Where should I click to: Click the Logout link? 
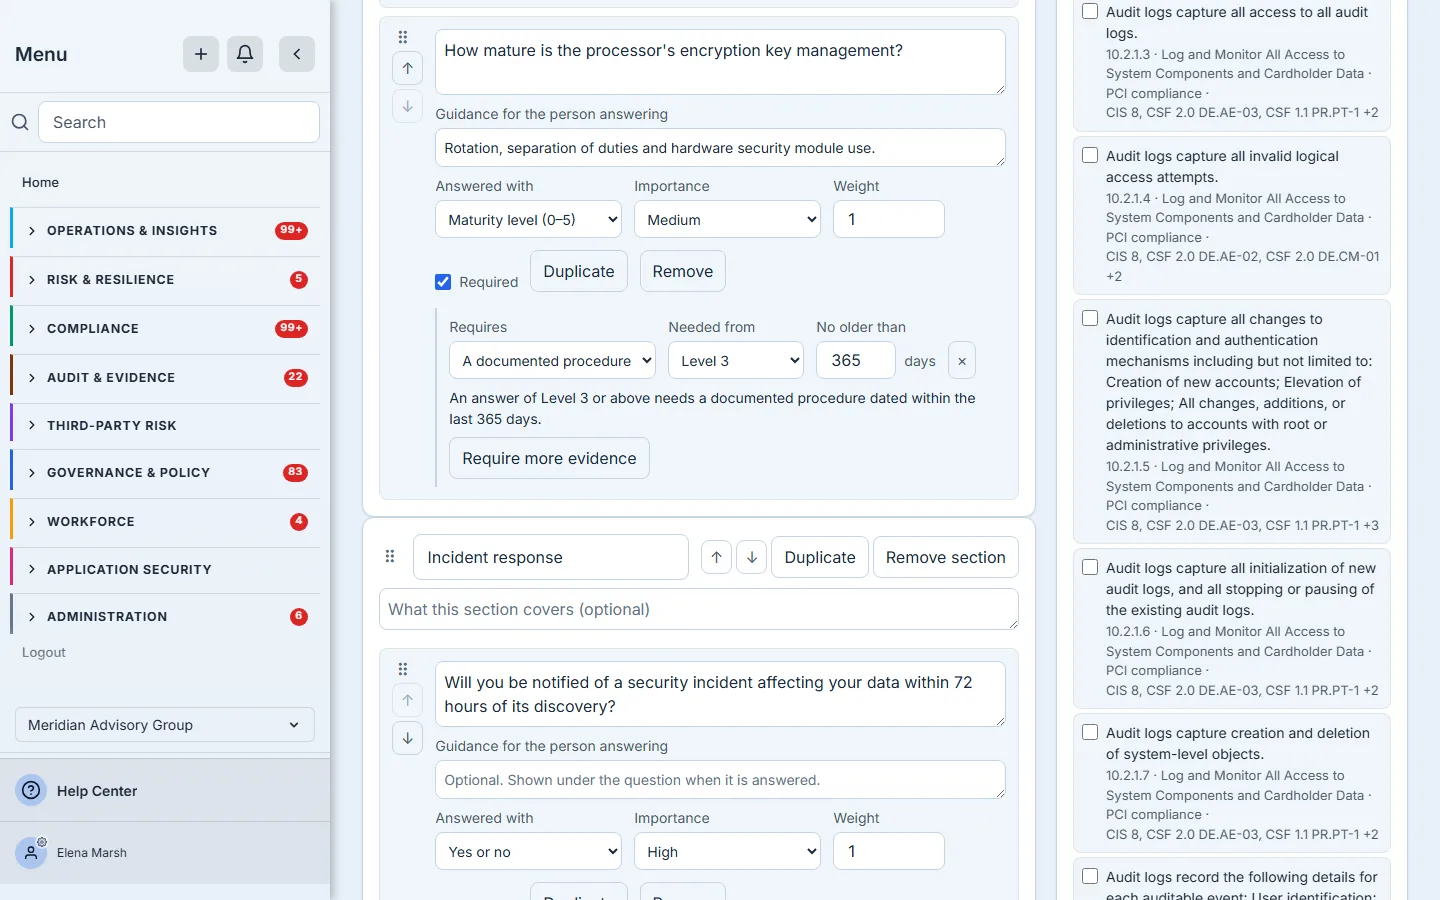pyautogui.click(x=44, y=652)
